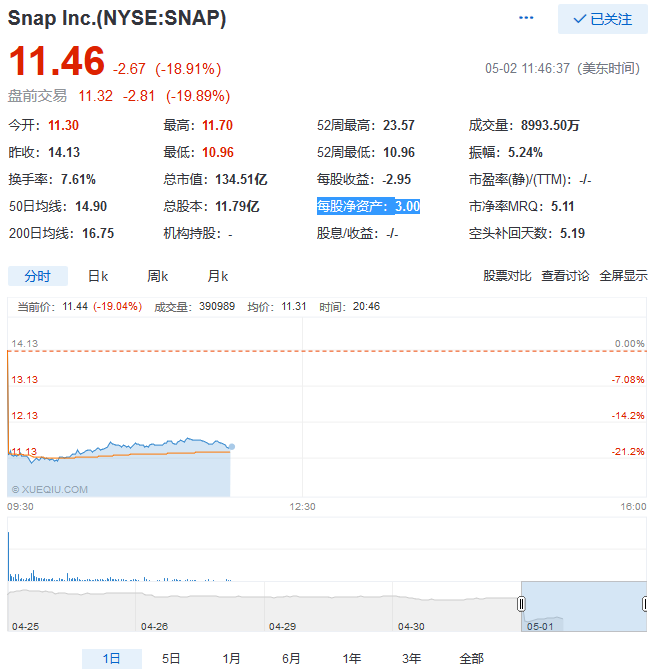
Task: Click the 最低 10.96 value
Action: [218, 152]
